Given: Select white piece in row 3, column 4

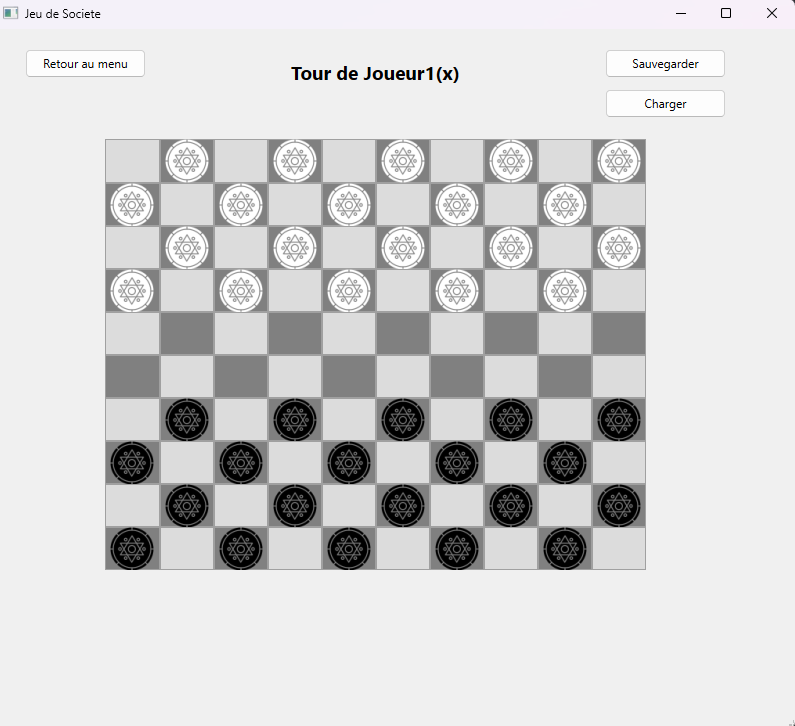Looking at the screenshot, I should click(x=295, y=248).
